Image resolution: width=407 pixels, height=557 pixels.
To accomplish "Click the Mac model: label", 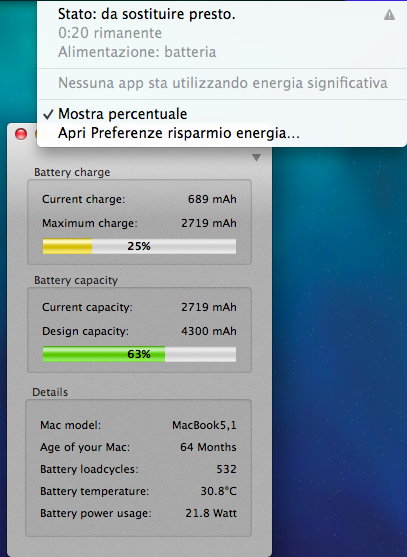I will pos(70,425).
